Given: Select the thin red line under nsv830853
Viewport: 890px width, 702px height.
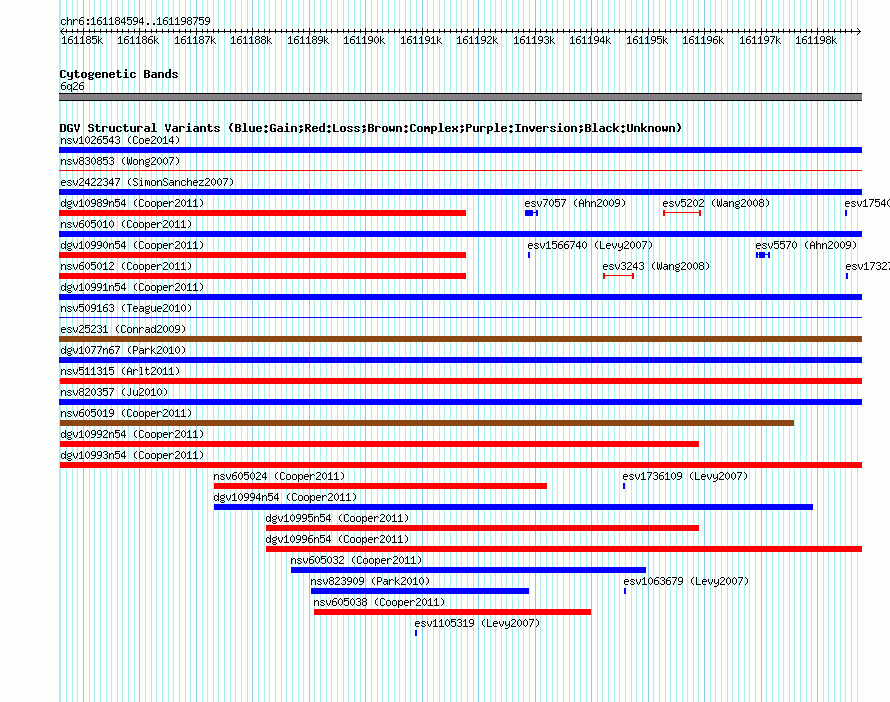Looking at the screenshot, I should [x=460, y=170].
